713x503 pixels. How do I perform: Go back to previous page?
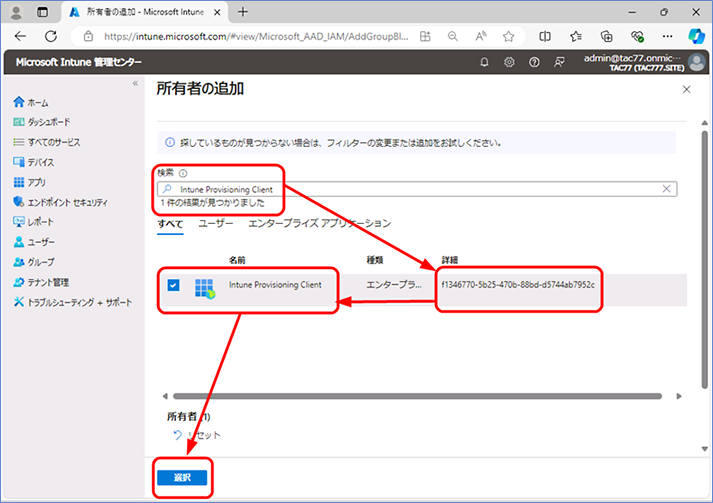pos(20,36)
